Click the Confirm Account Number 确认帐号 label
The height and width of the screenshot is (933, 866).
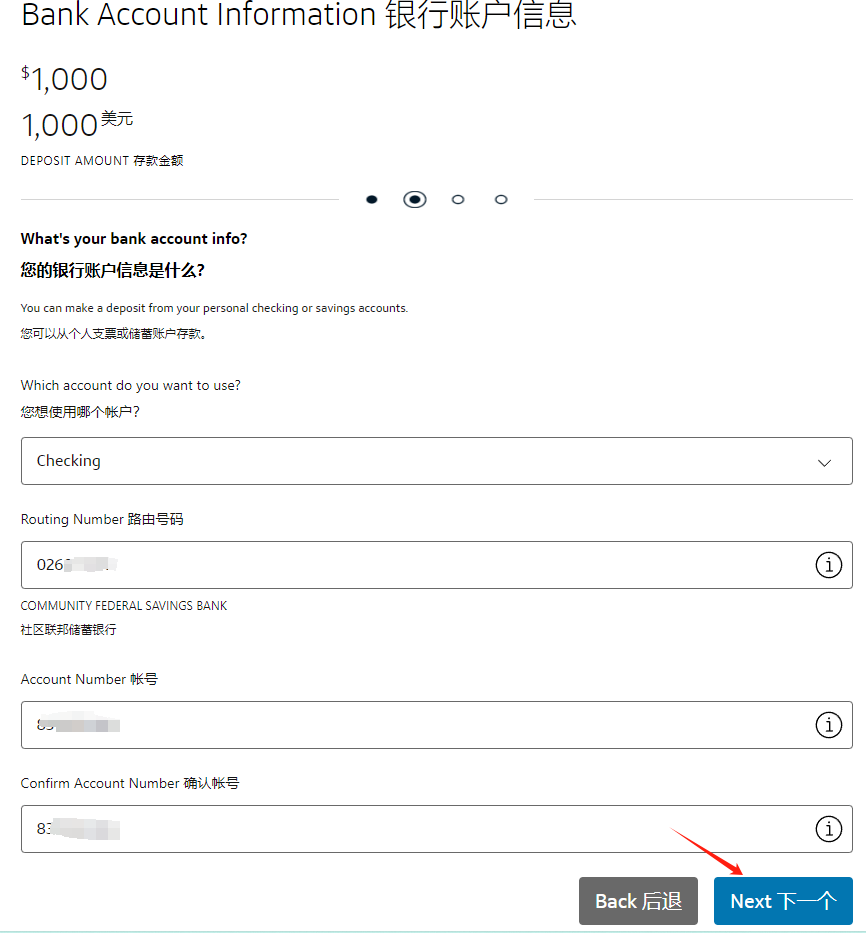pos(130,783)
